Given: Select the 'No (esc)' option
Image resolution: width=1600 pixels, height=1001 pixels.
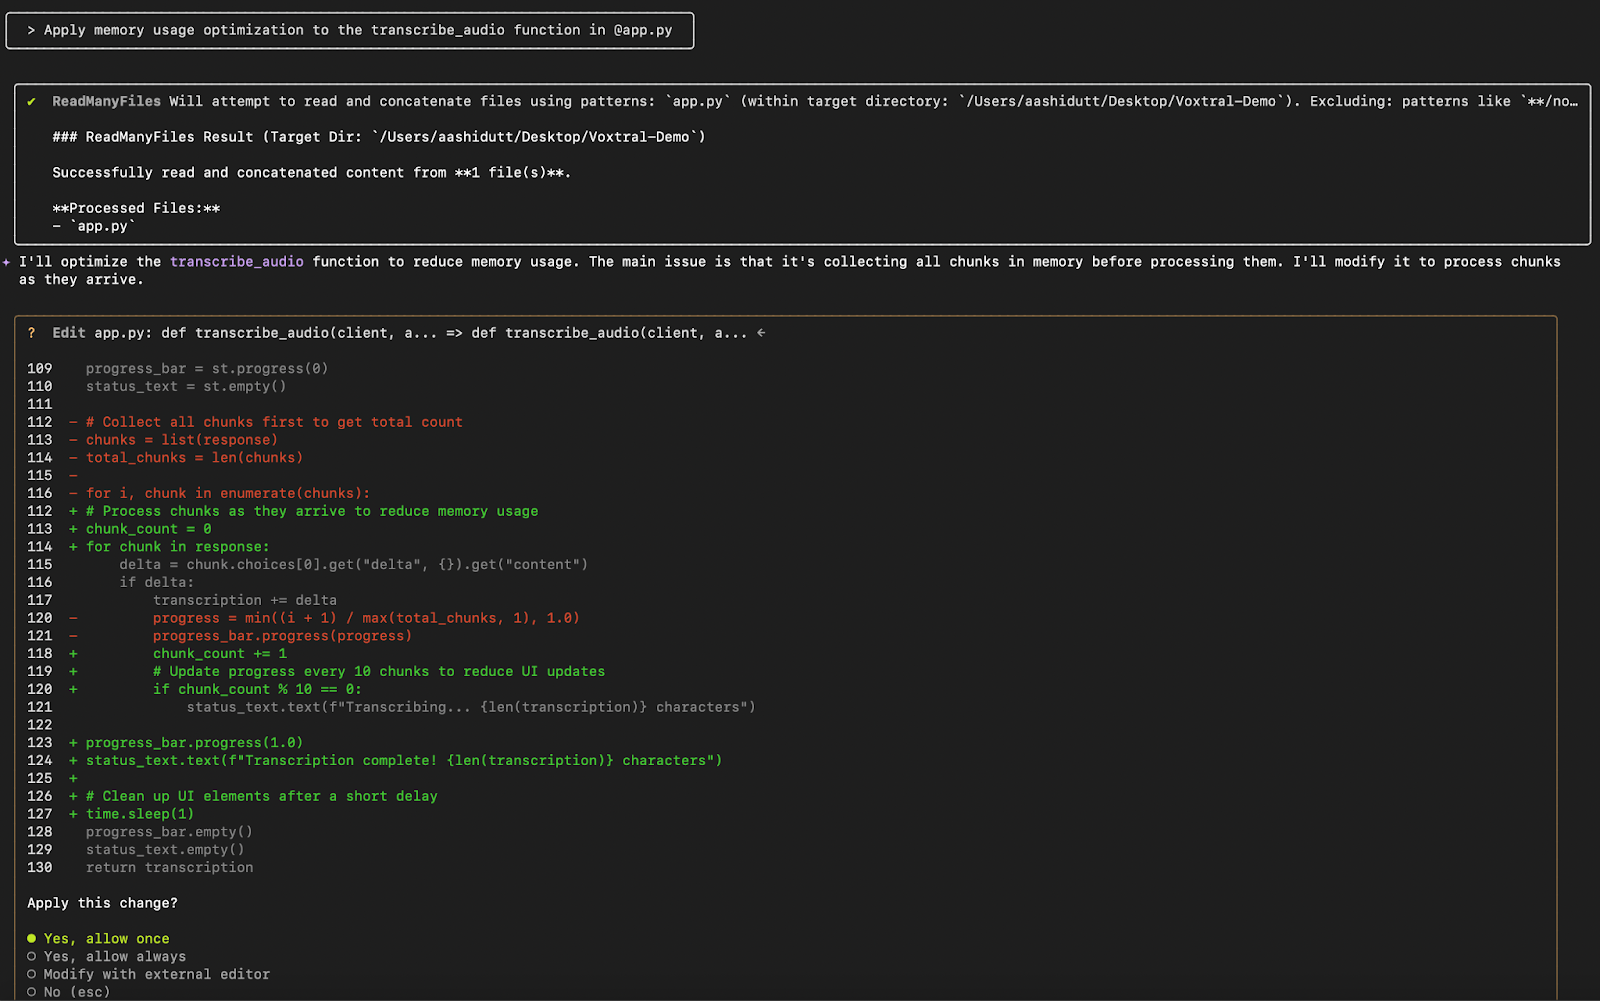Looking at the screenshot, I should (x=68, y=992).
